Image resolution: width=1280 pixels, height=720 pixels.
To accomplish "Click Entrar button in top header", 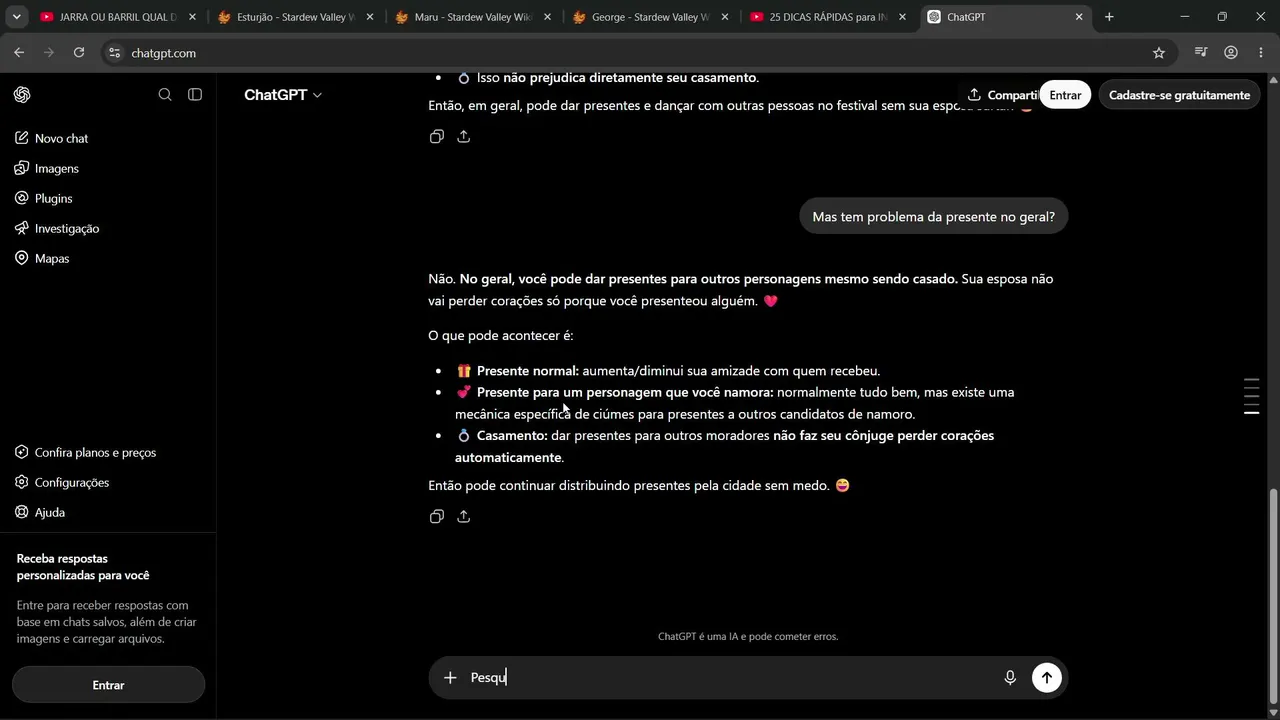I will coord(1065,95).
